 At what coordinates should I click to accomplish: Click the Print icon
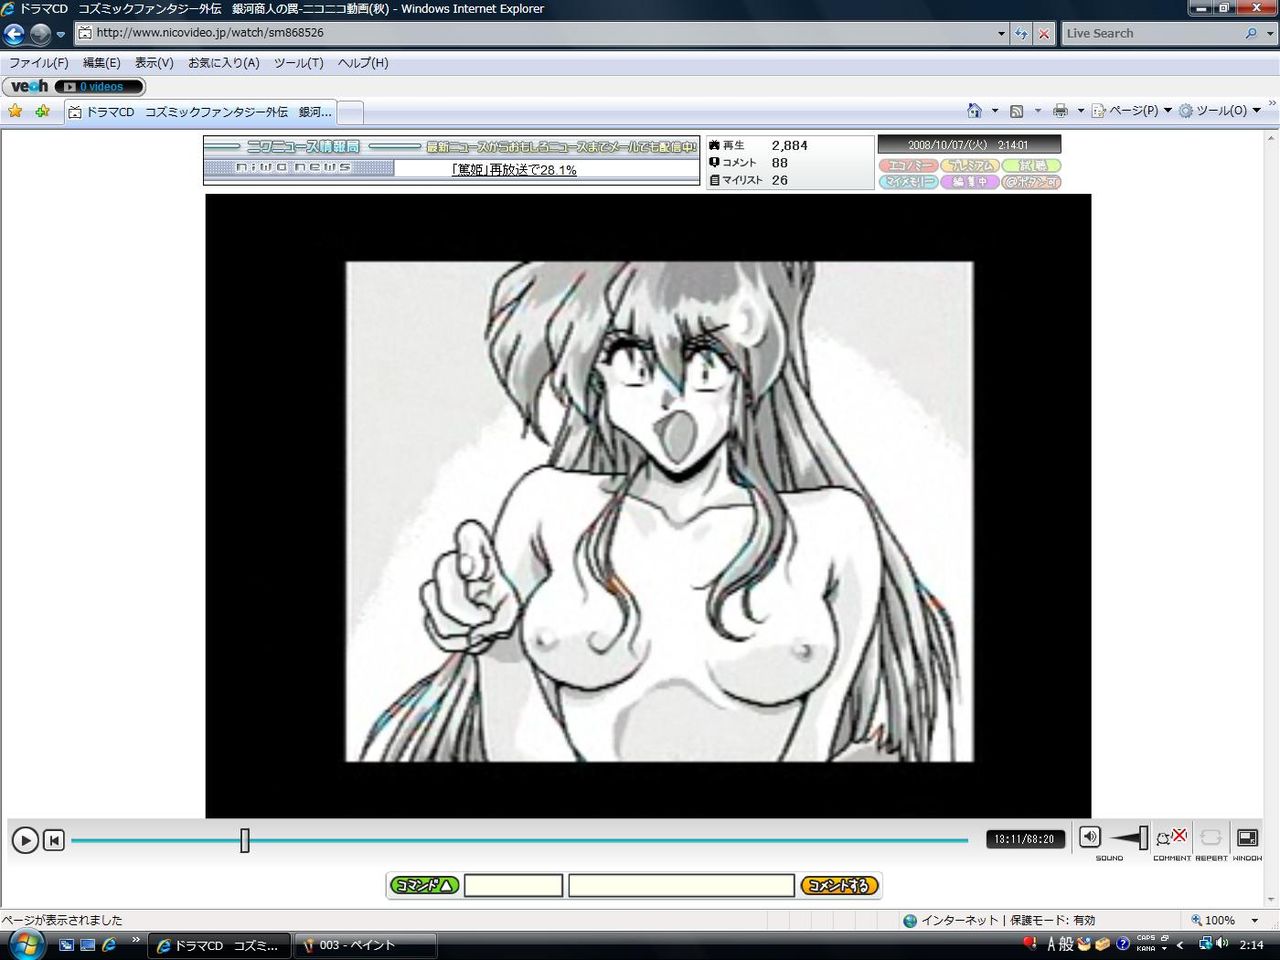click(1060, 111)
